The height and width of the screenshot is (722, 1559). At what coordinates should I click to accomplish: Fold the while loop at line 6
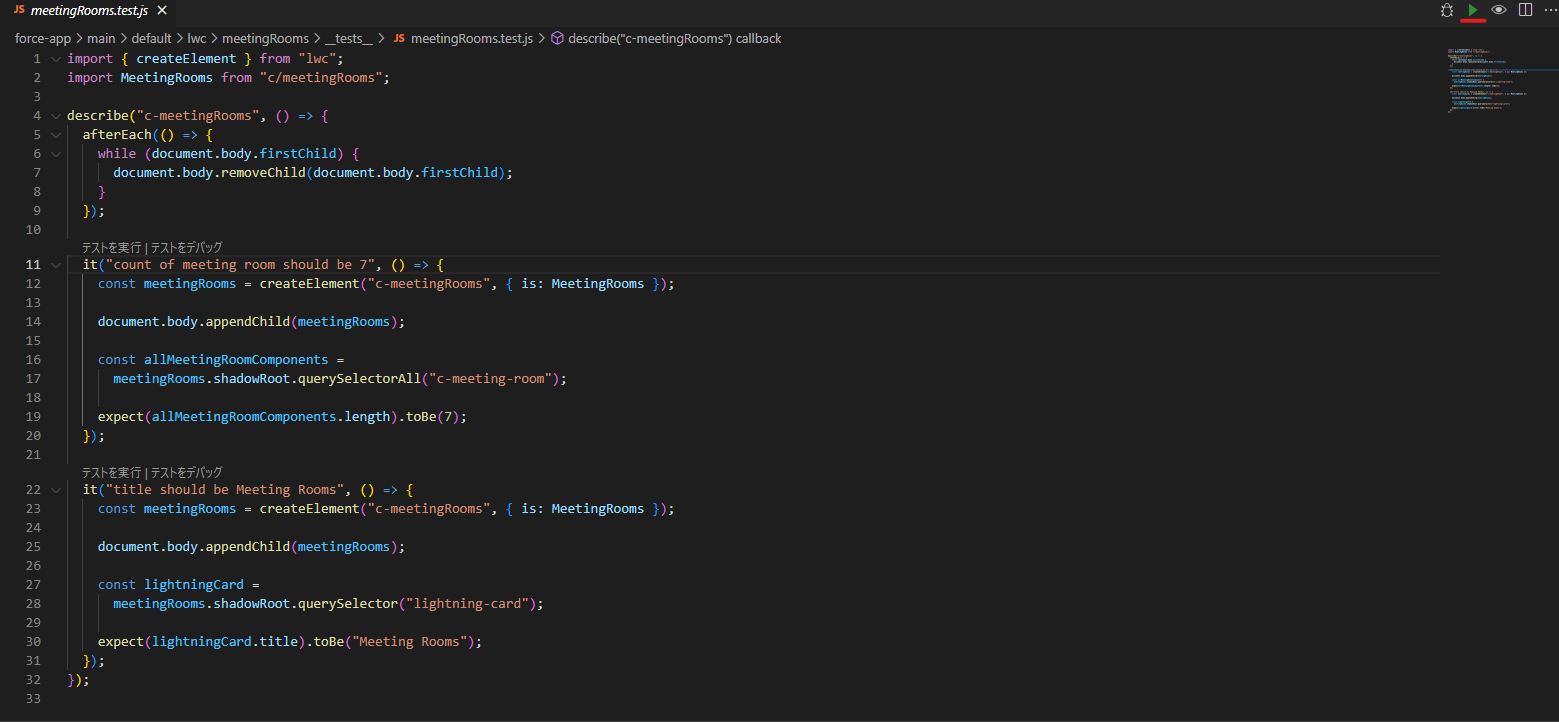click(56, 154)
